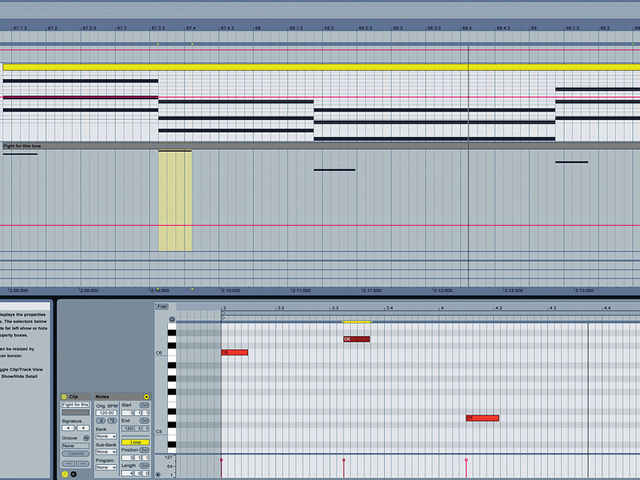Nudge the clip backward with the left nudge button
Screen dimensions: 640x480
click(x=68, y=464)
